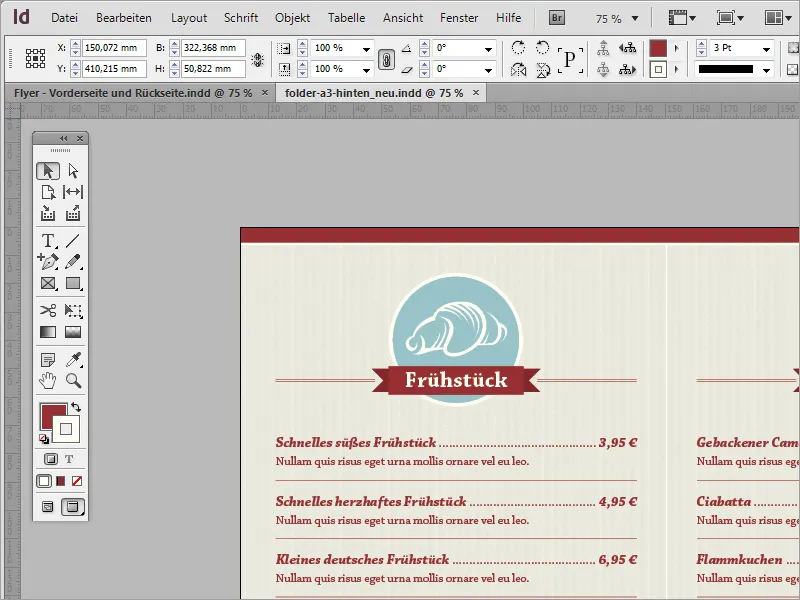The width and height of the screenshot is (800, 600).
Task: Choose the Direct Selection tool
Action: 72,170
